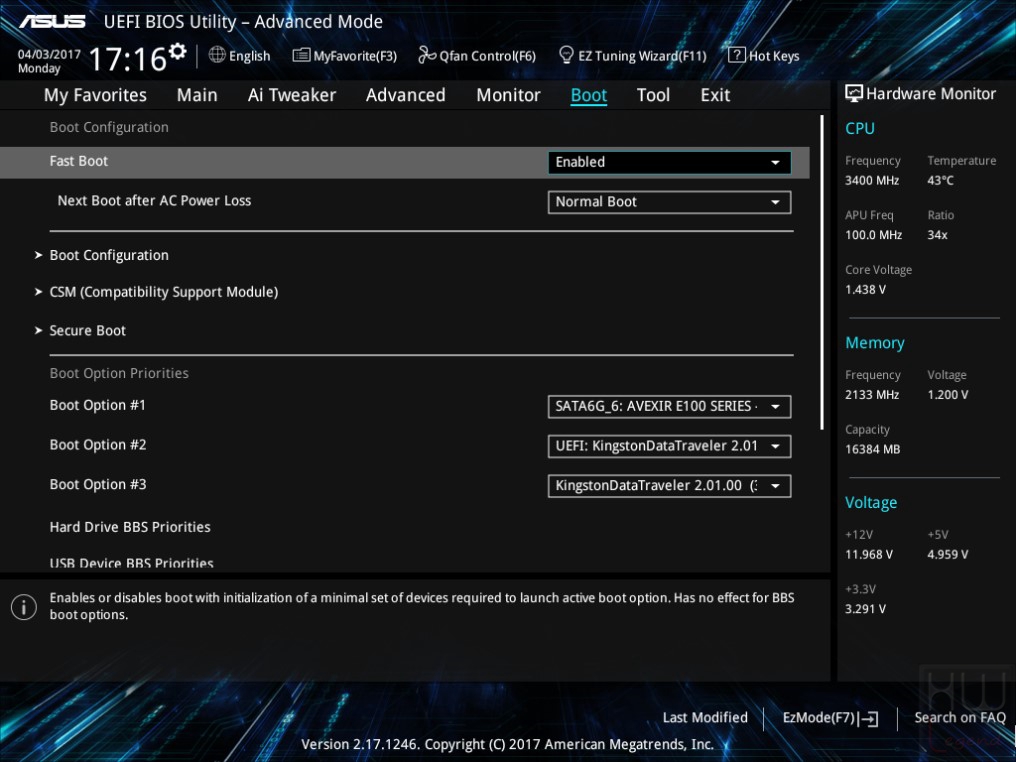The image size is (1016, 762).
Task: Switch to the Monitor tab
Action: (508, 95)
